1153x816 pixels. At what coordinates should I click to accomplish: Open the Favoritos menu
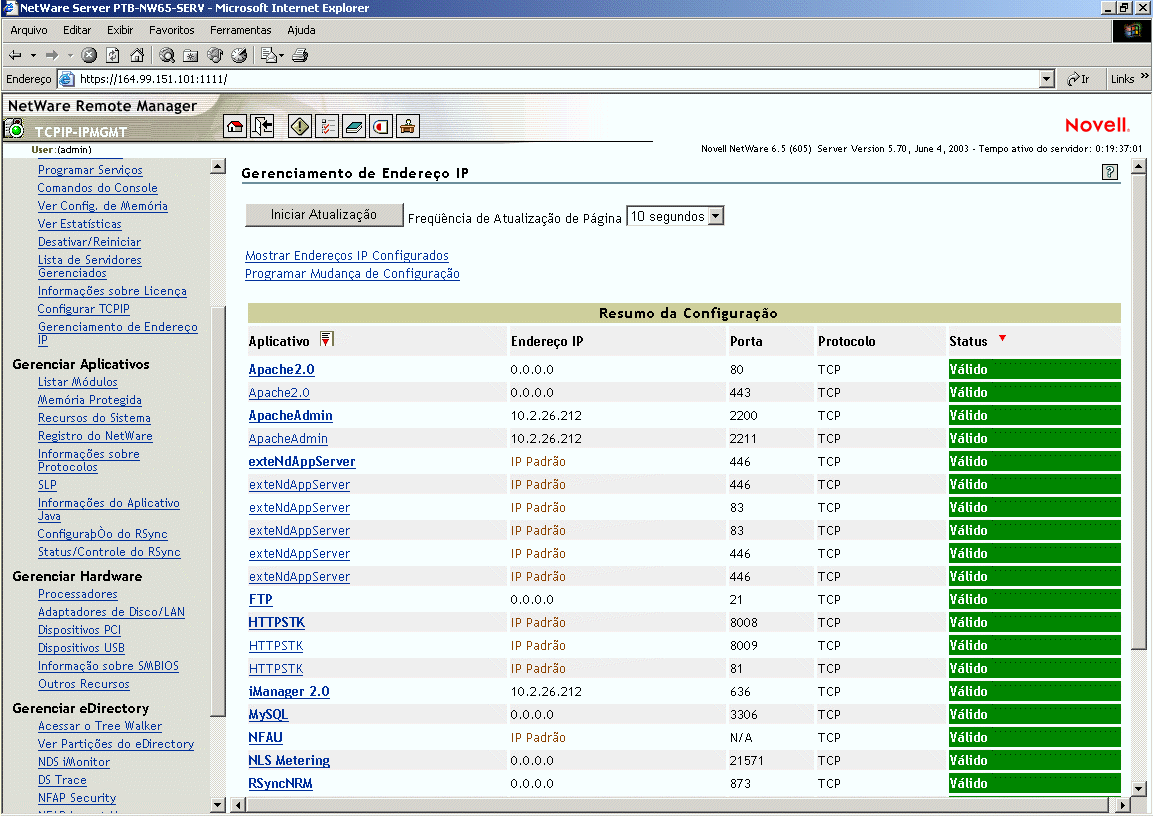[x=172, y=30]
